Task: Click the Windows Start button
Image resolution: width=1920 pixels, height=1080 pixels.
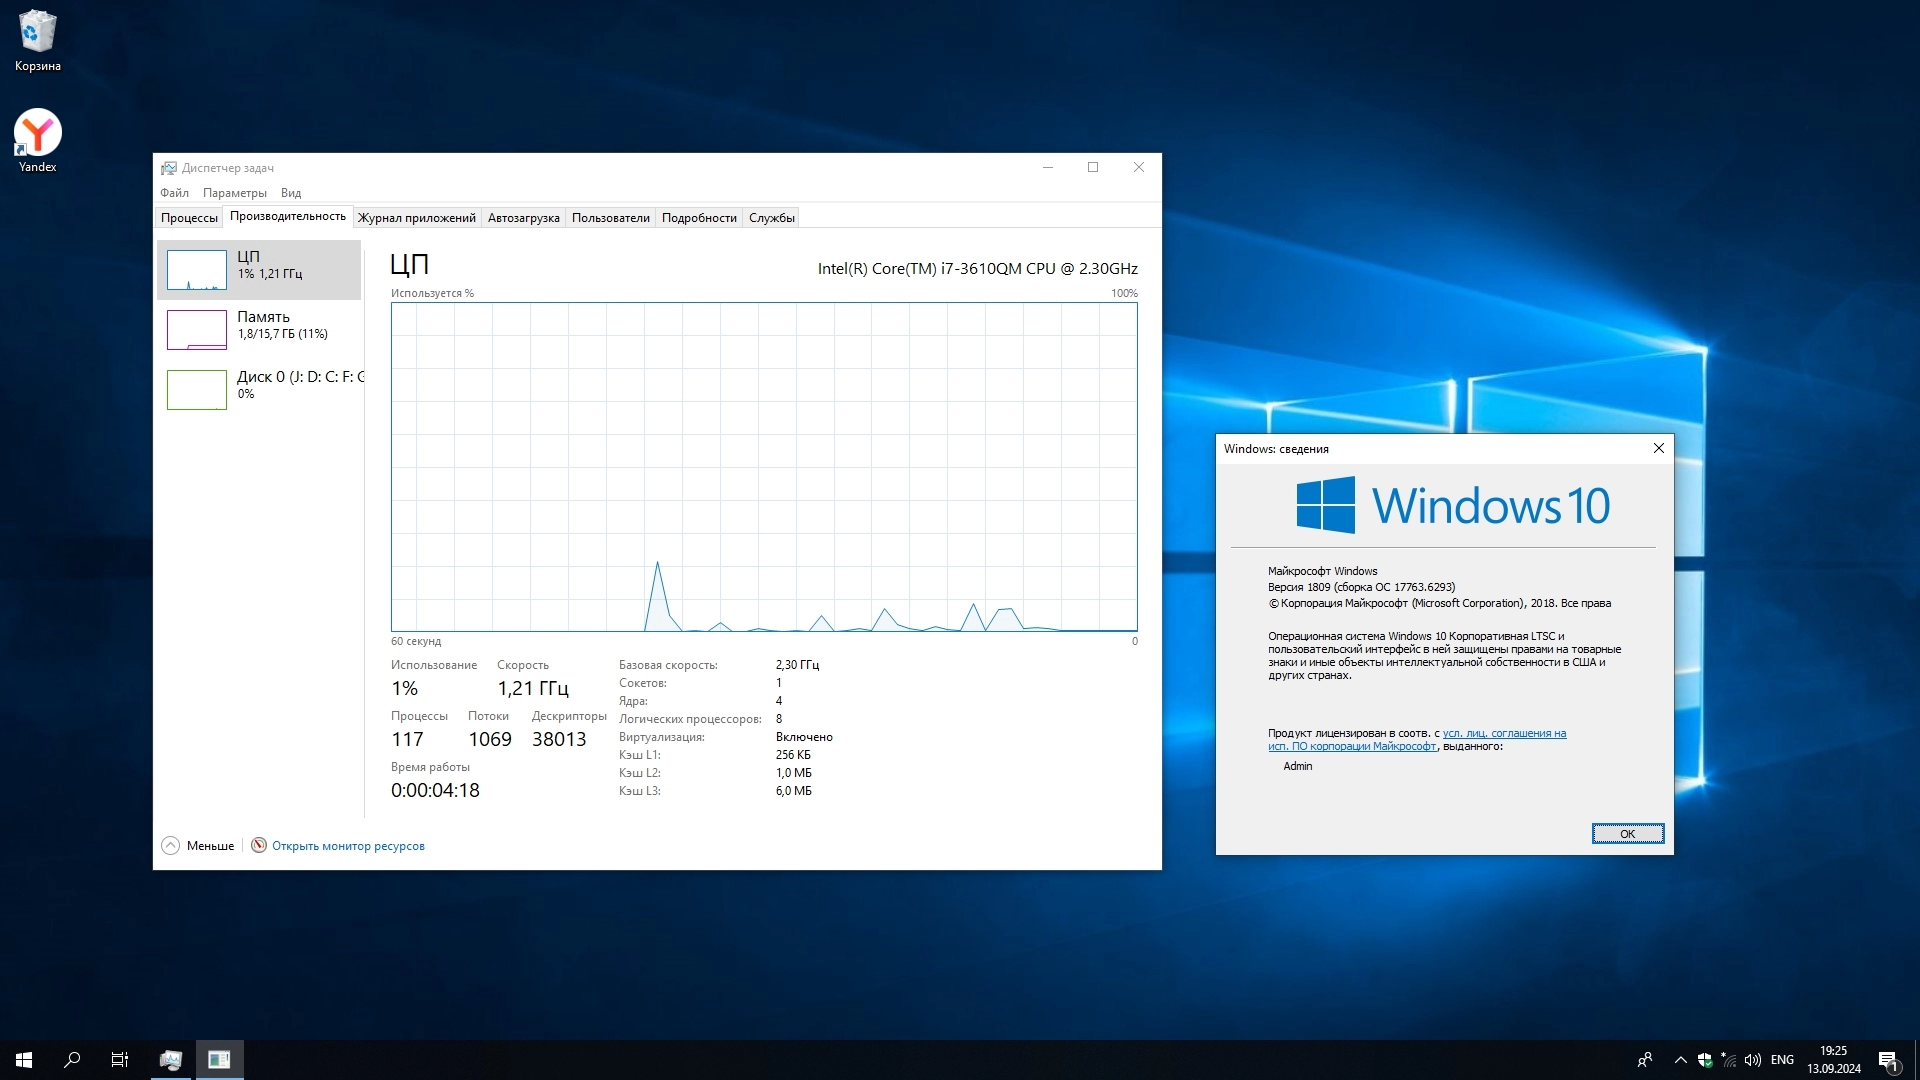Action: pyautogui.click(x=24, y=1060)
